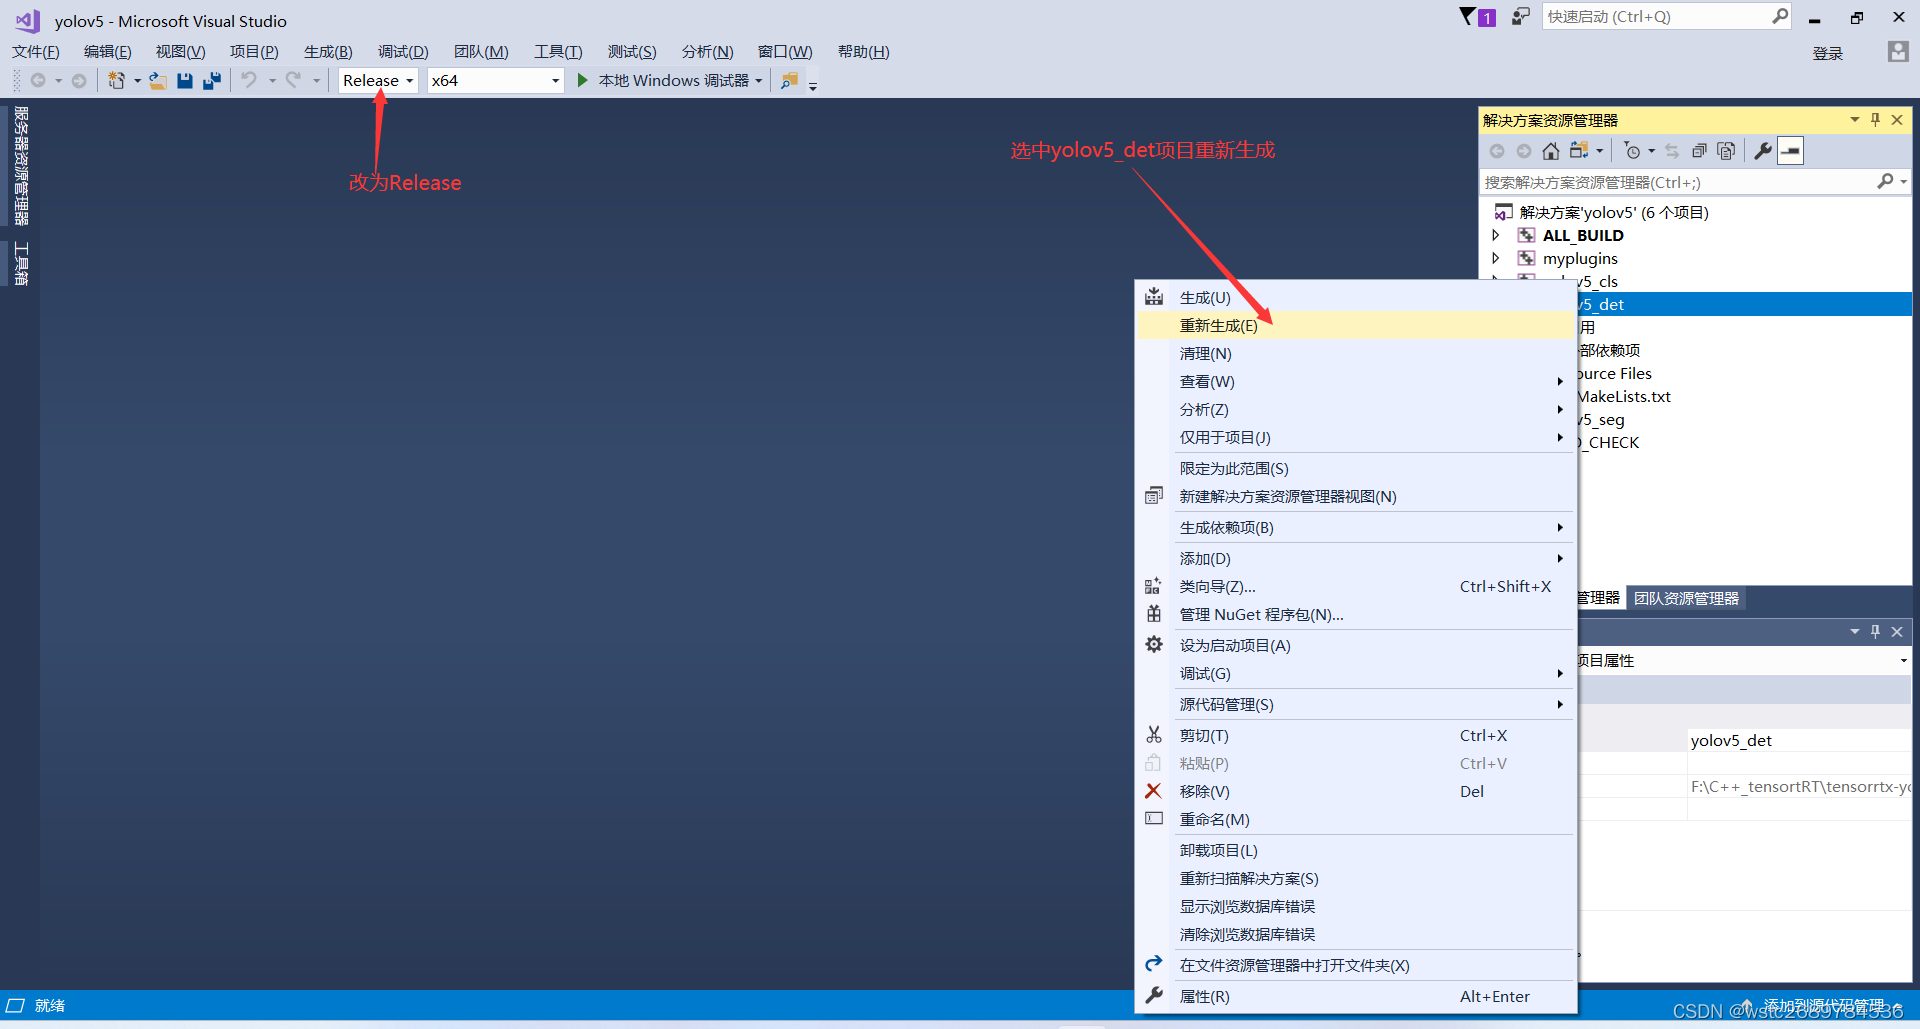Toggle the Solution Explorer auto-hide pin
The width and height of the screenshot is (1920, 1029).
pos(1876,120)
